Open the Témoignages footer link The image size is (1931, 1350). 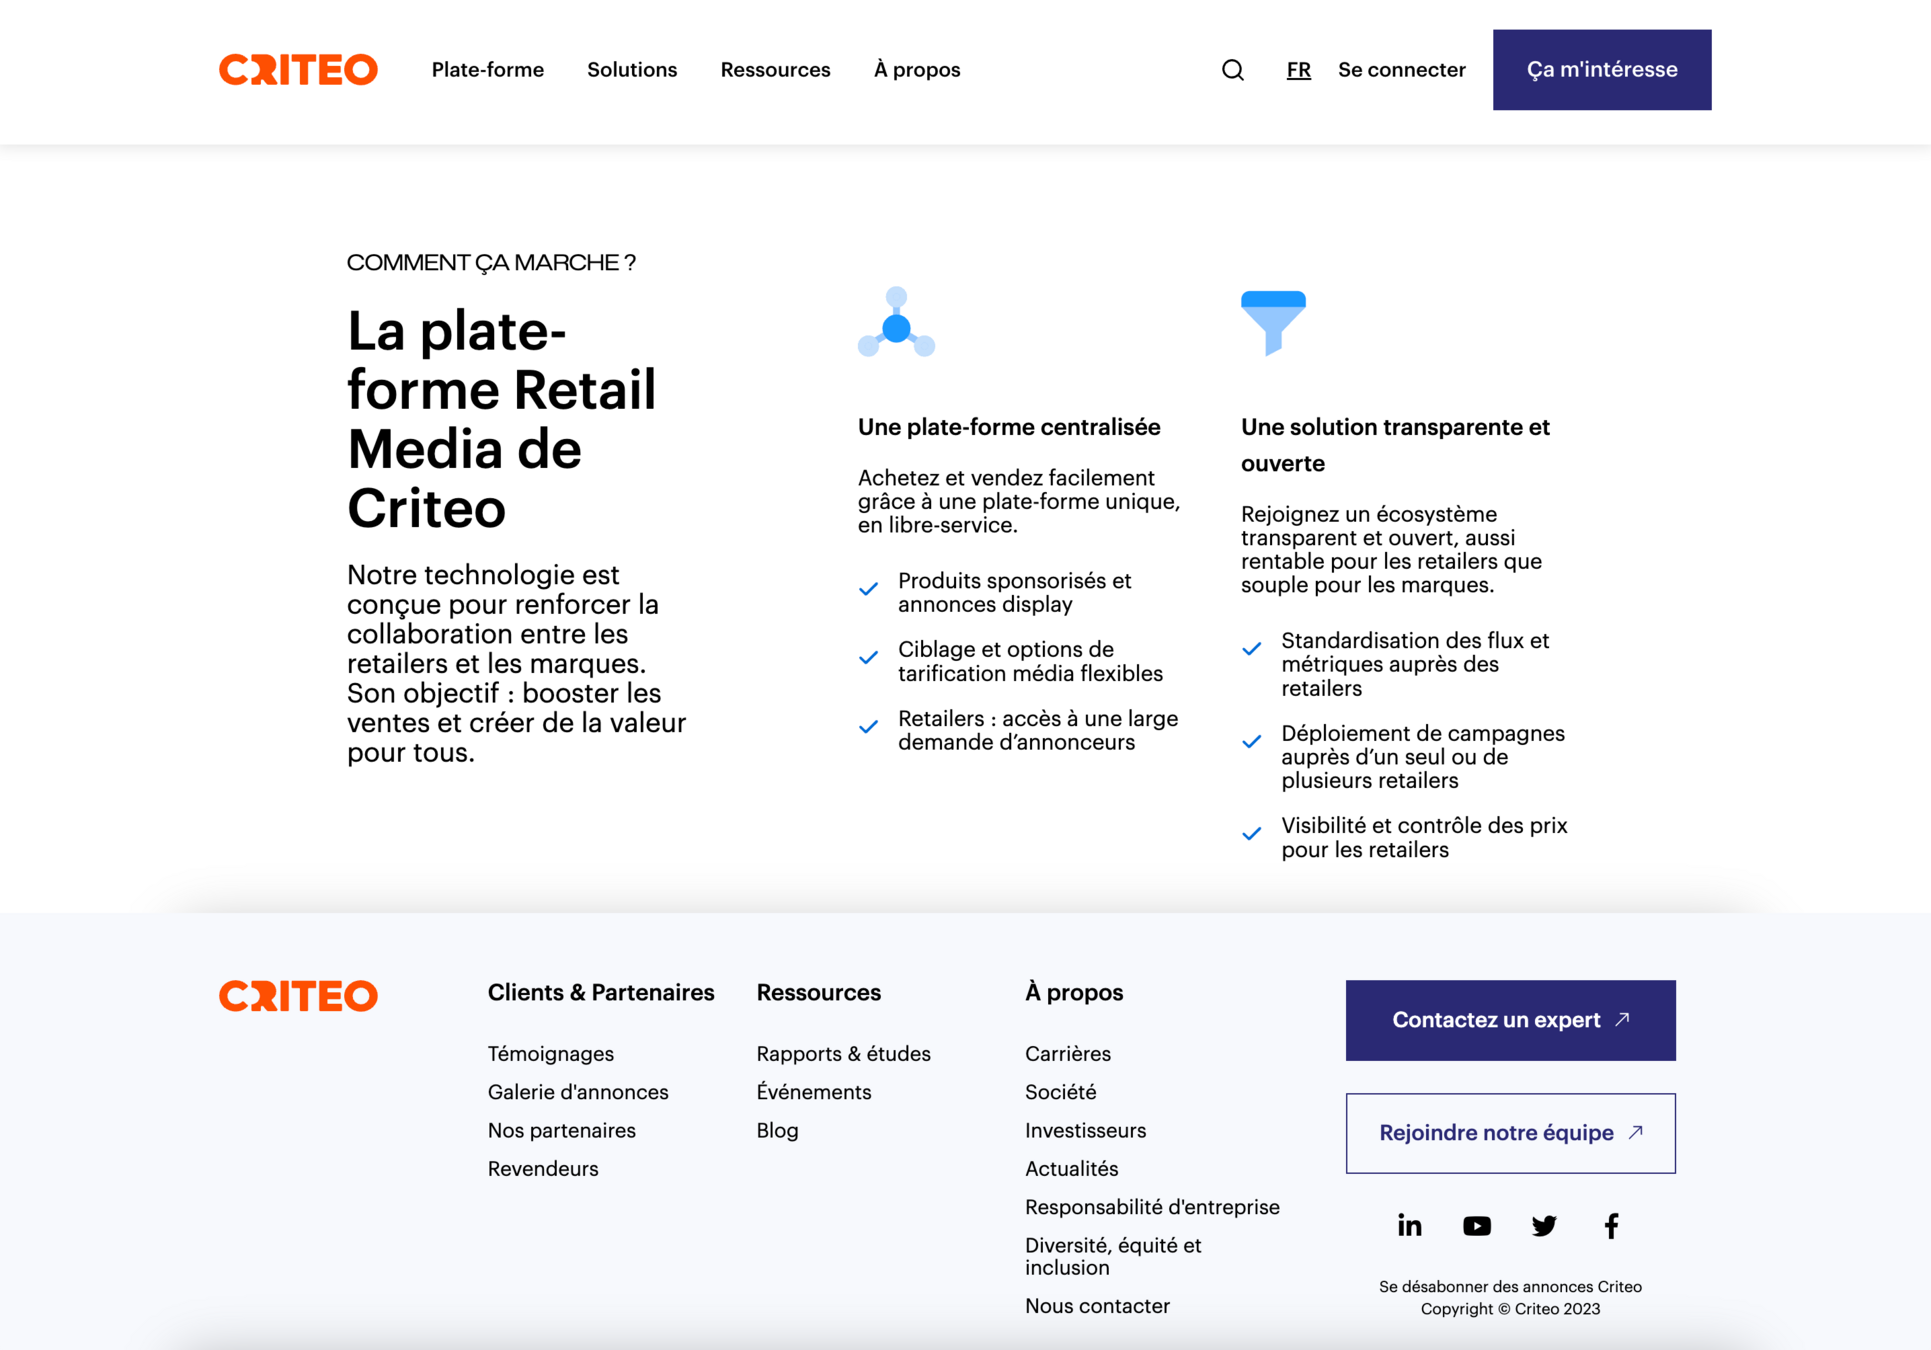click(550, 1053)
